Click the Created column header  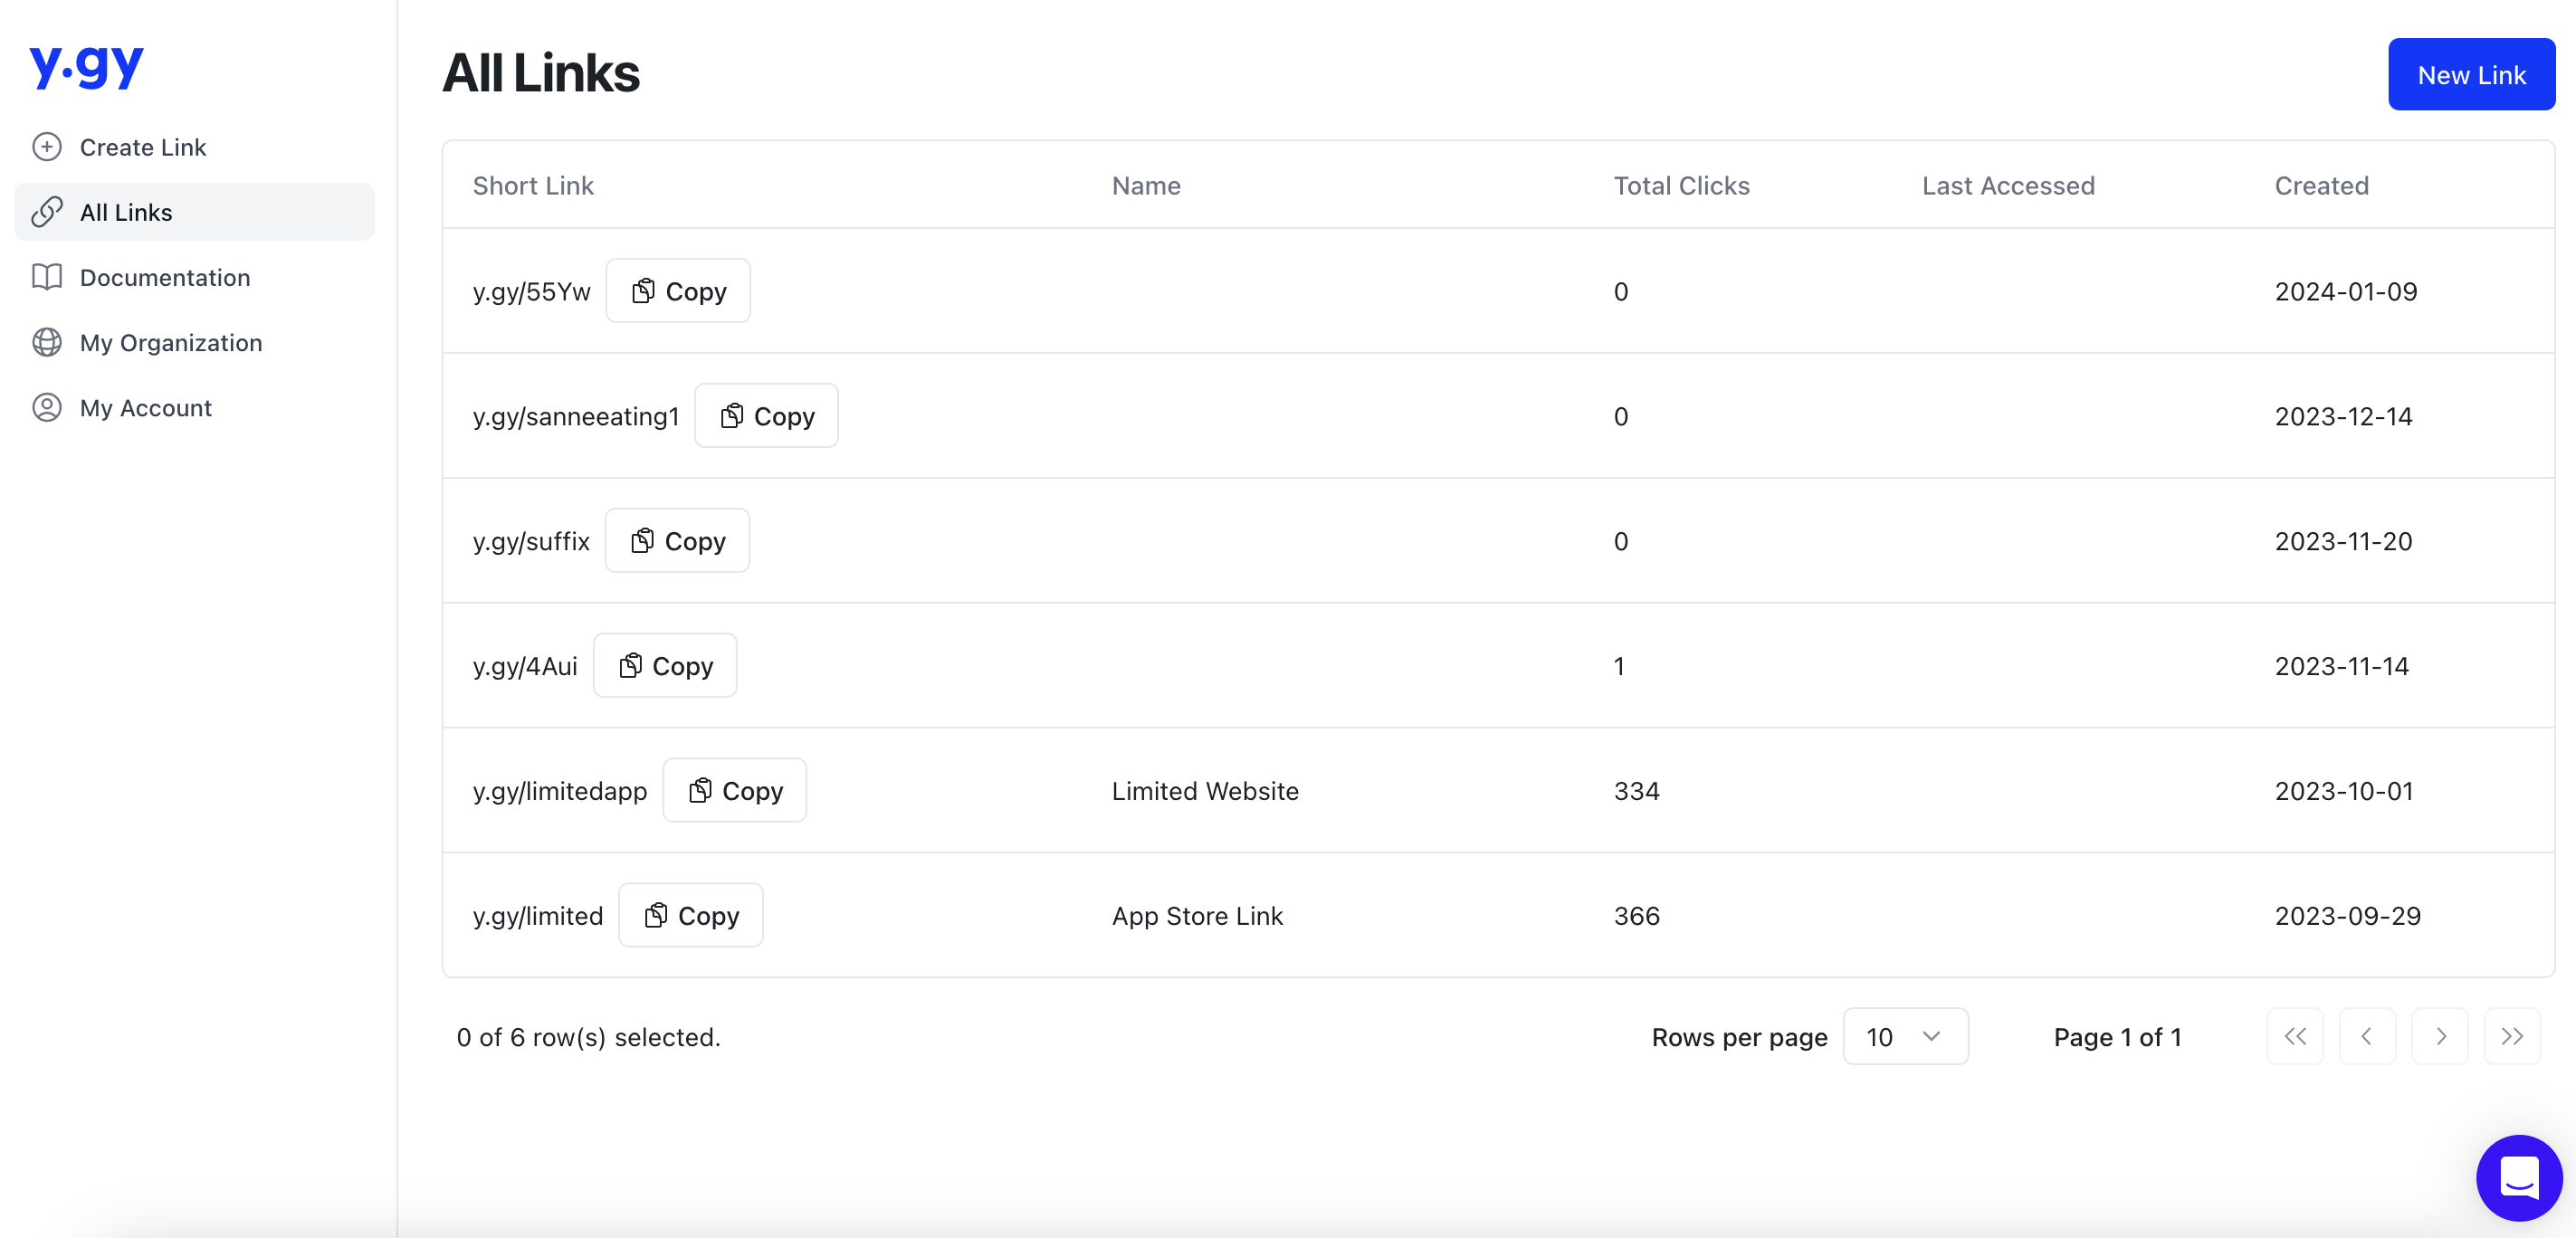pyautogui.click(x=2321, y=185)
